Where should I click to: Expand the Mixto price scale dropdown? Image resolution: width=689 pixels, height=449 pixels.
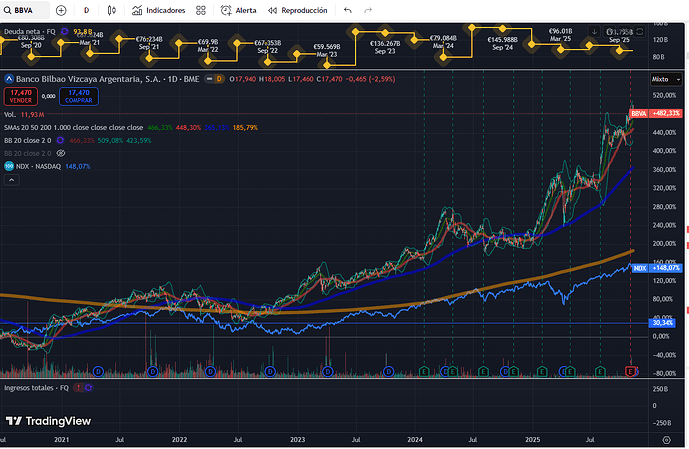659,77
